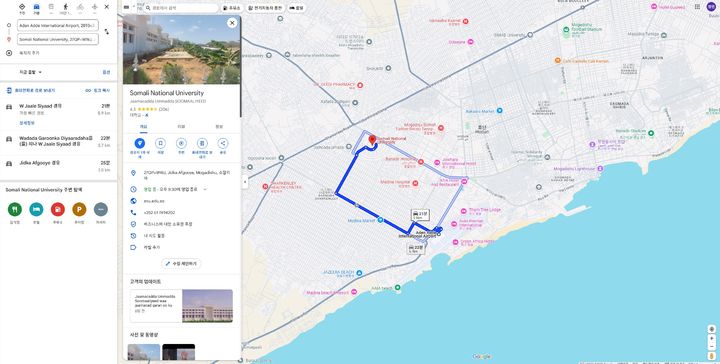Expand the opening hours chevron
This screenshot has width=720, height=364.
point(205,189)
